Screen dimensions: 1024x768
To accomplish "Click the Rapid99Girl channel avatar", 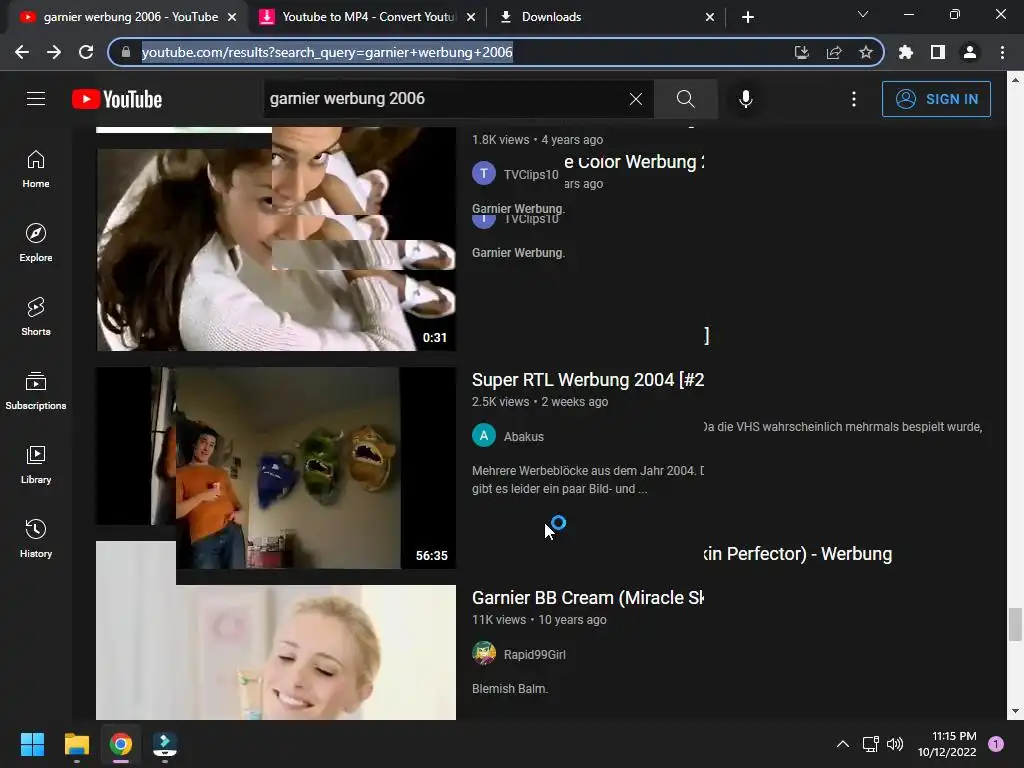I will tap(484, 654).
